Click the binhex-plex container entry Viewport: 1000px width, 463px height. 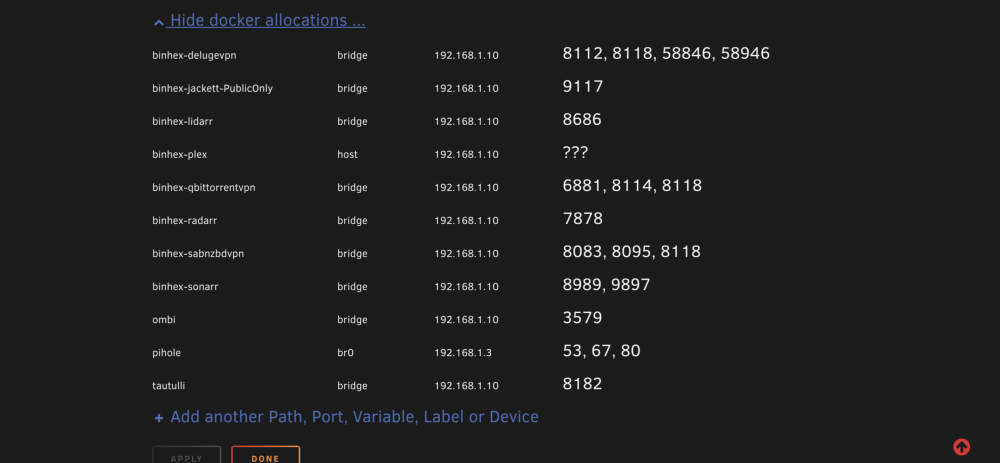click(x=180, y=154)
